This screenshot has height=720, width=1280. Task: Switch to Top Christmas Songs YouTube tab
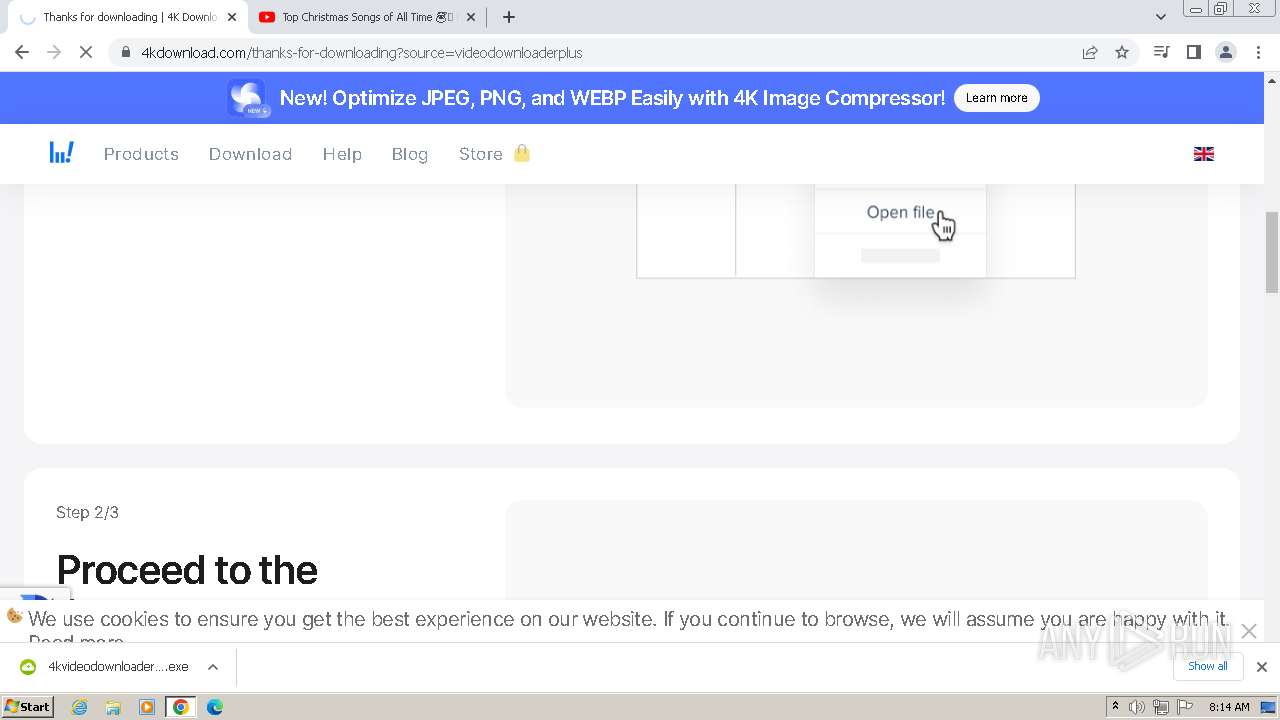point(366,17)
